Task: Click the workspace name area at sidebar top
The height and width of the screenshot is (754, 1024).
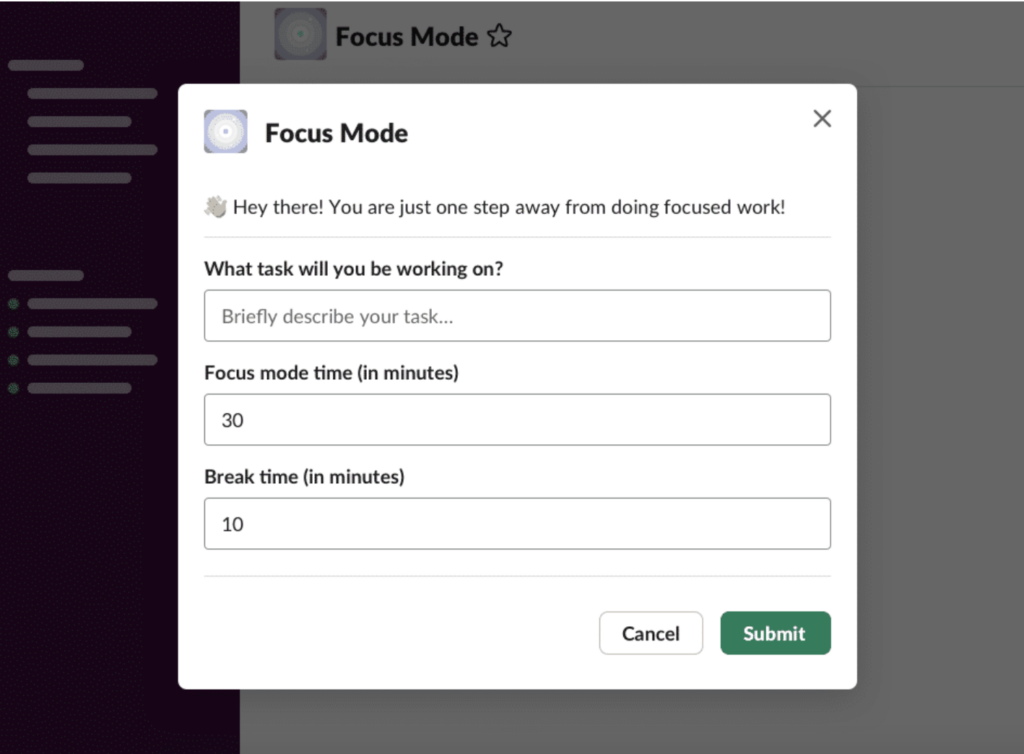Action: point(45,65)
